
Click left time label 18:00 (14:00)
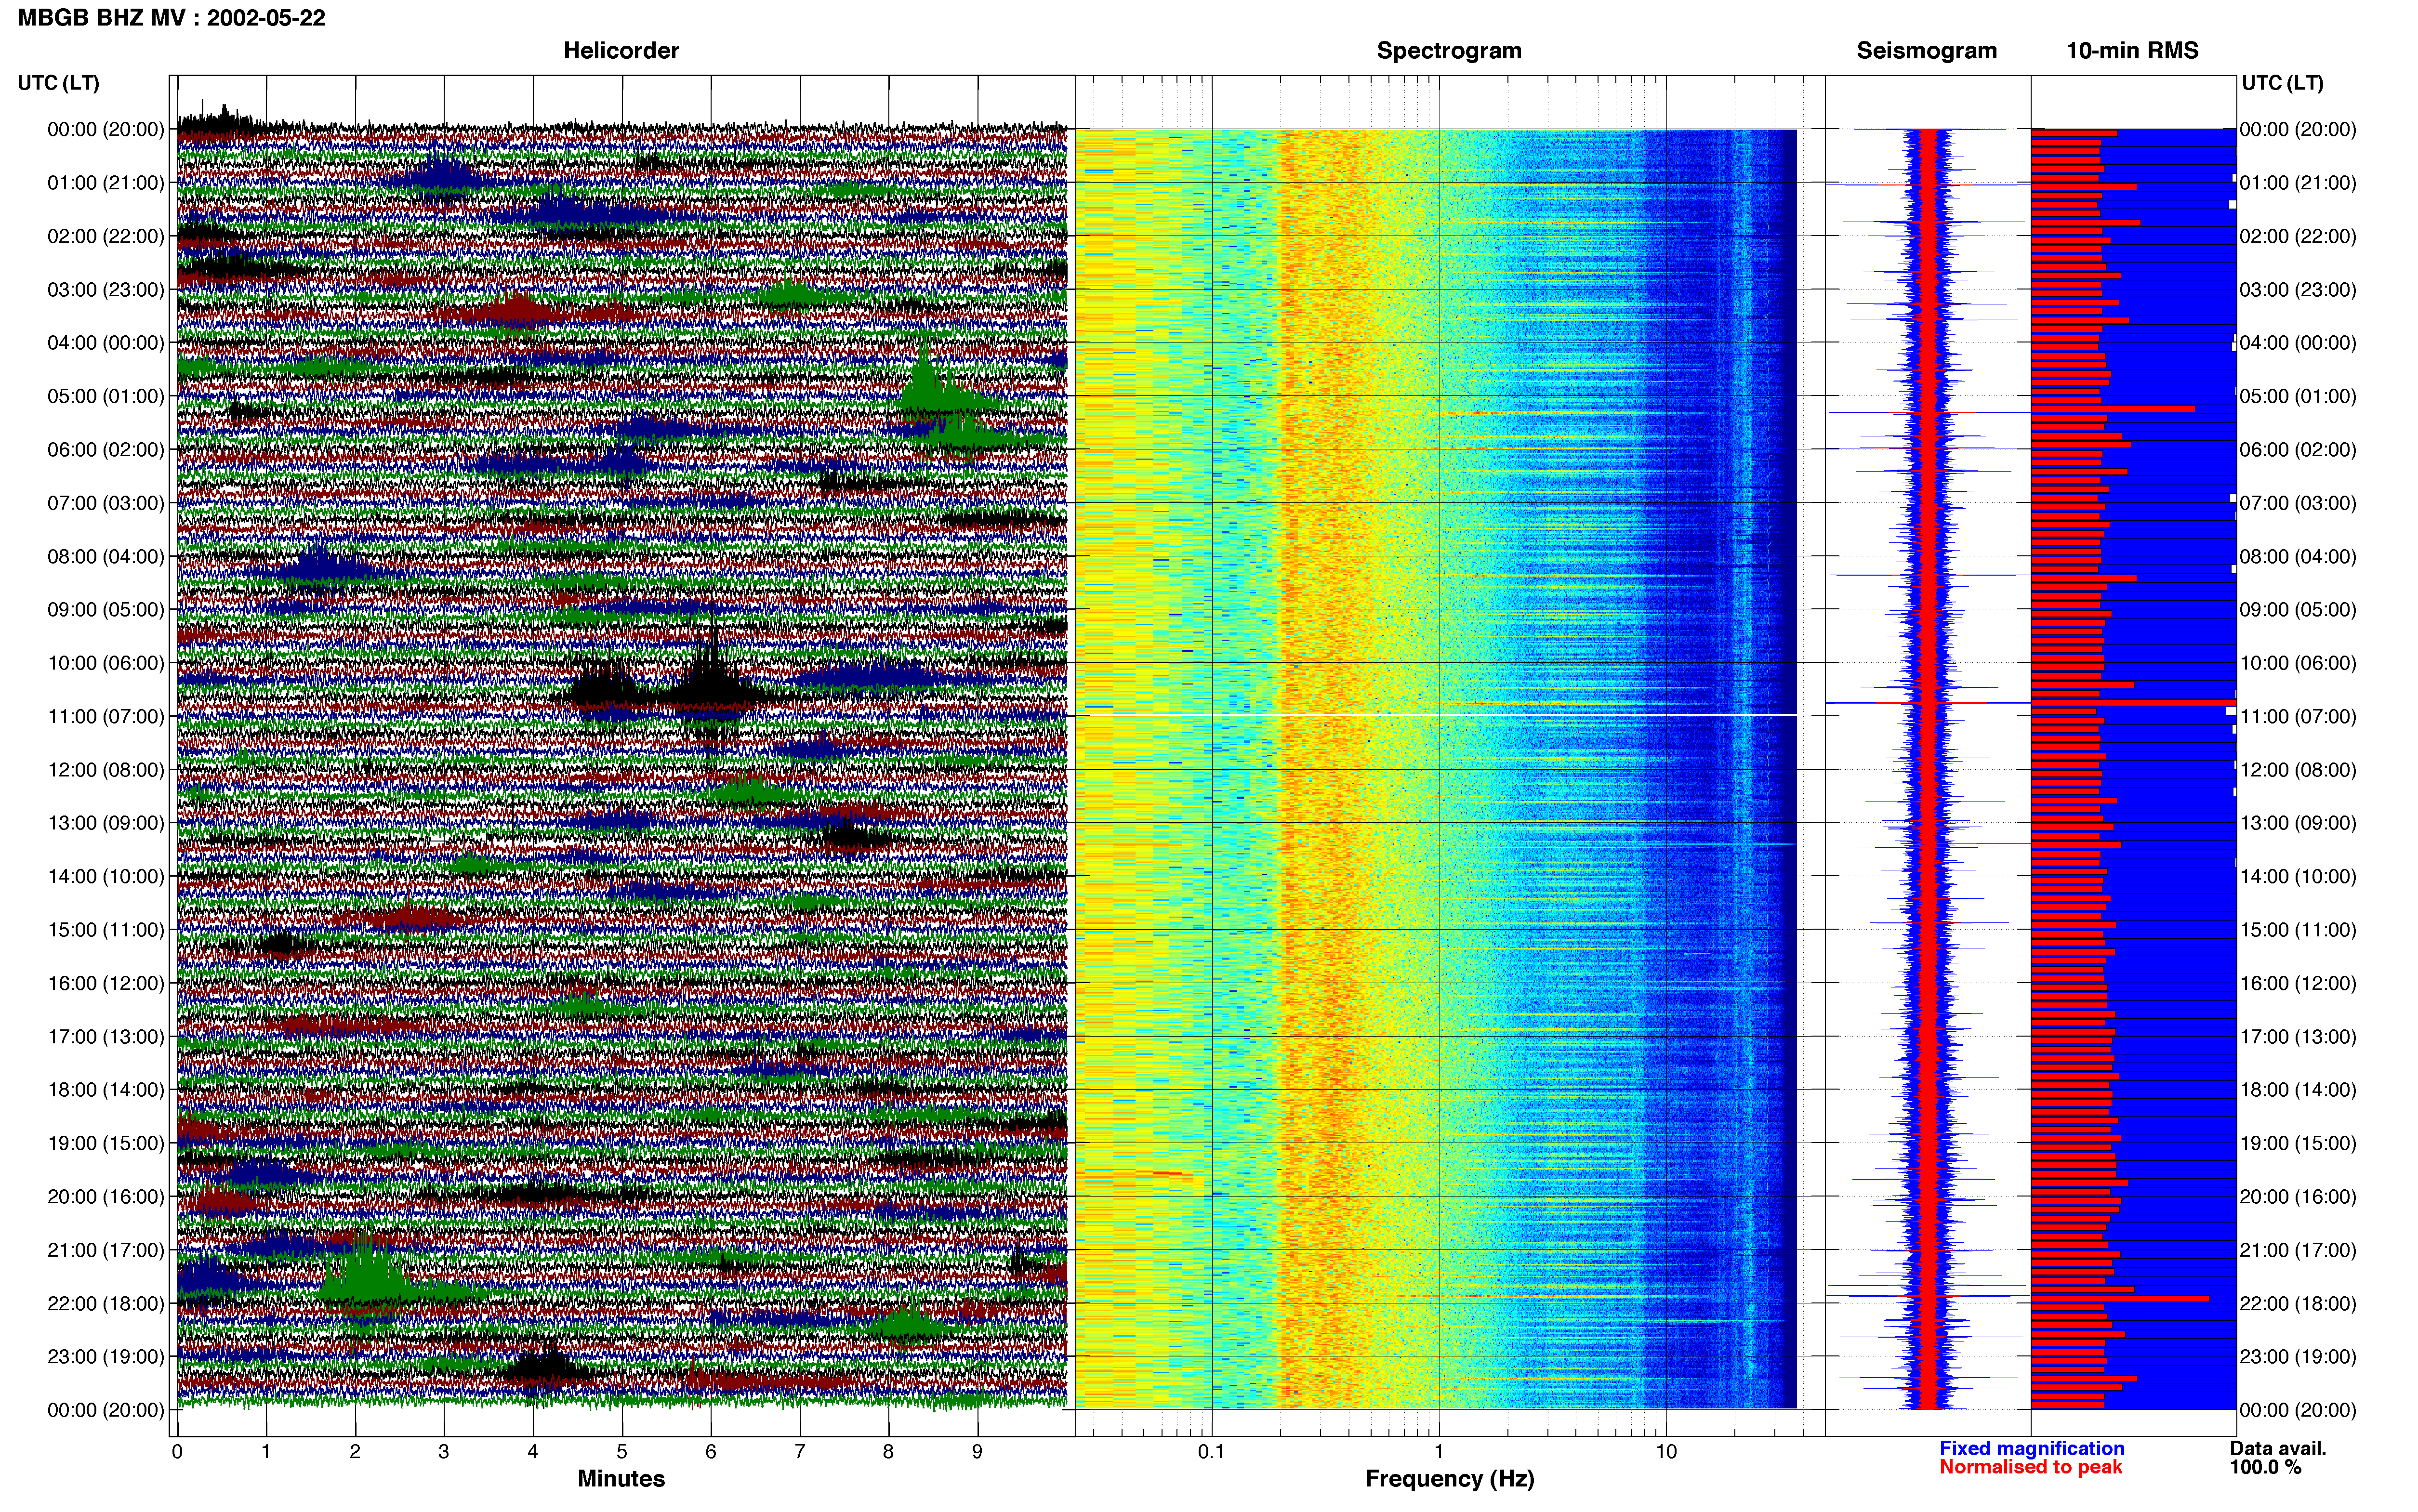tap(106, 1090)
